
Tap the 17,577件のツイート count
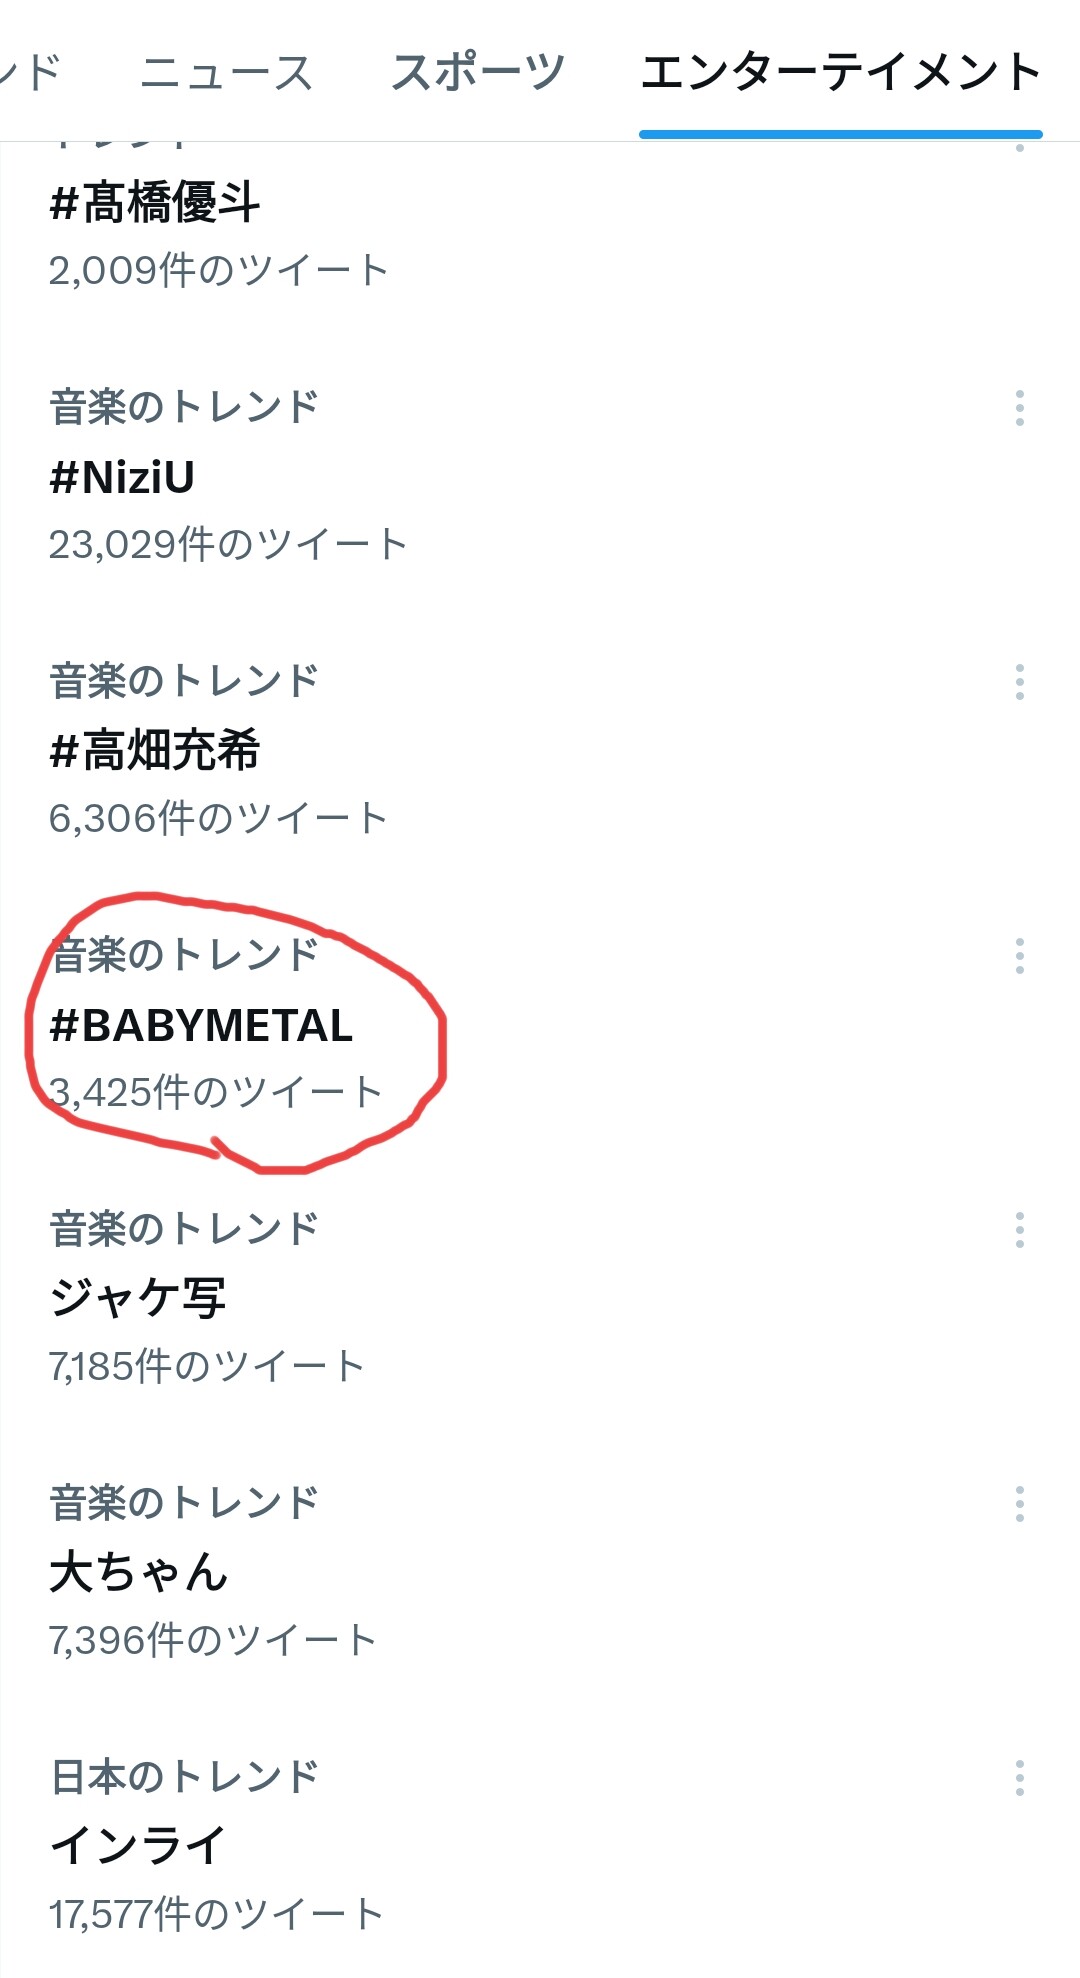click(216, 1915)
